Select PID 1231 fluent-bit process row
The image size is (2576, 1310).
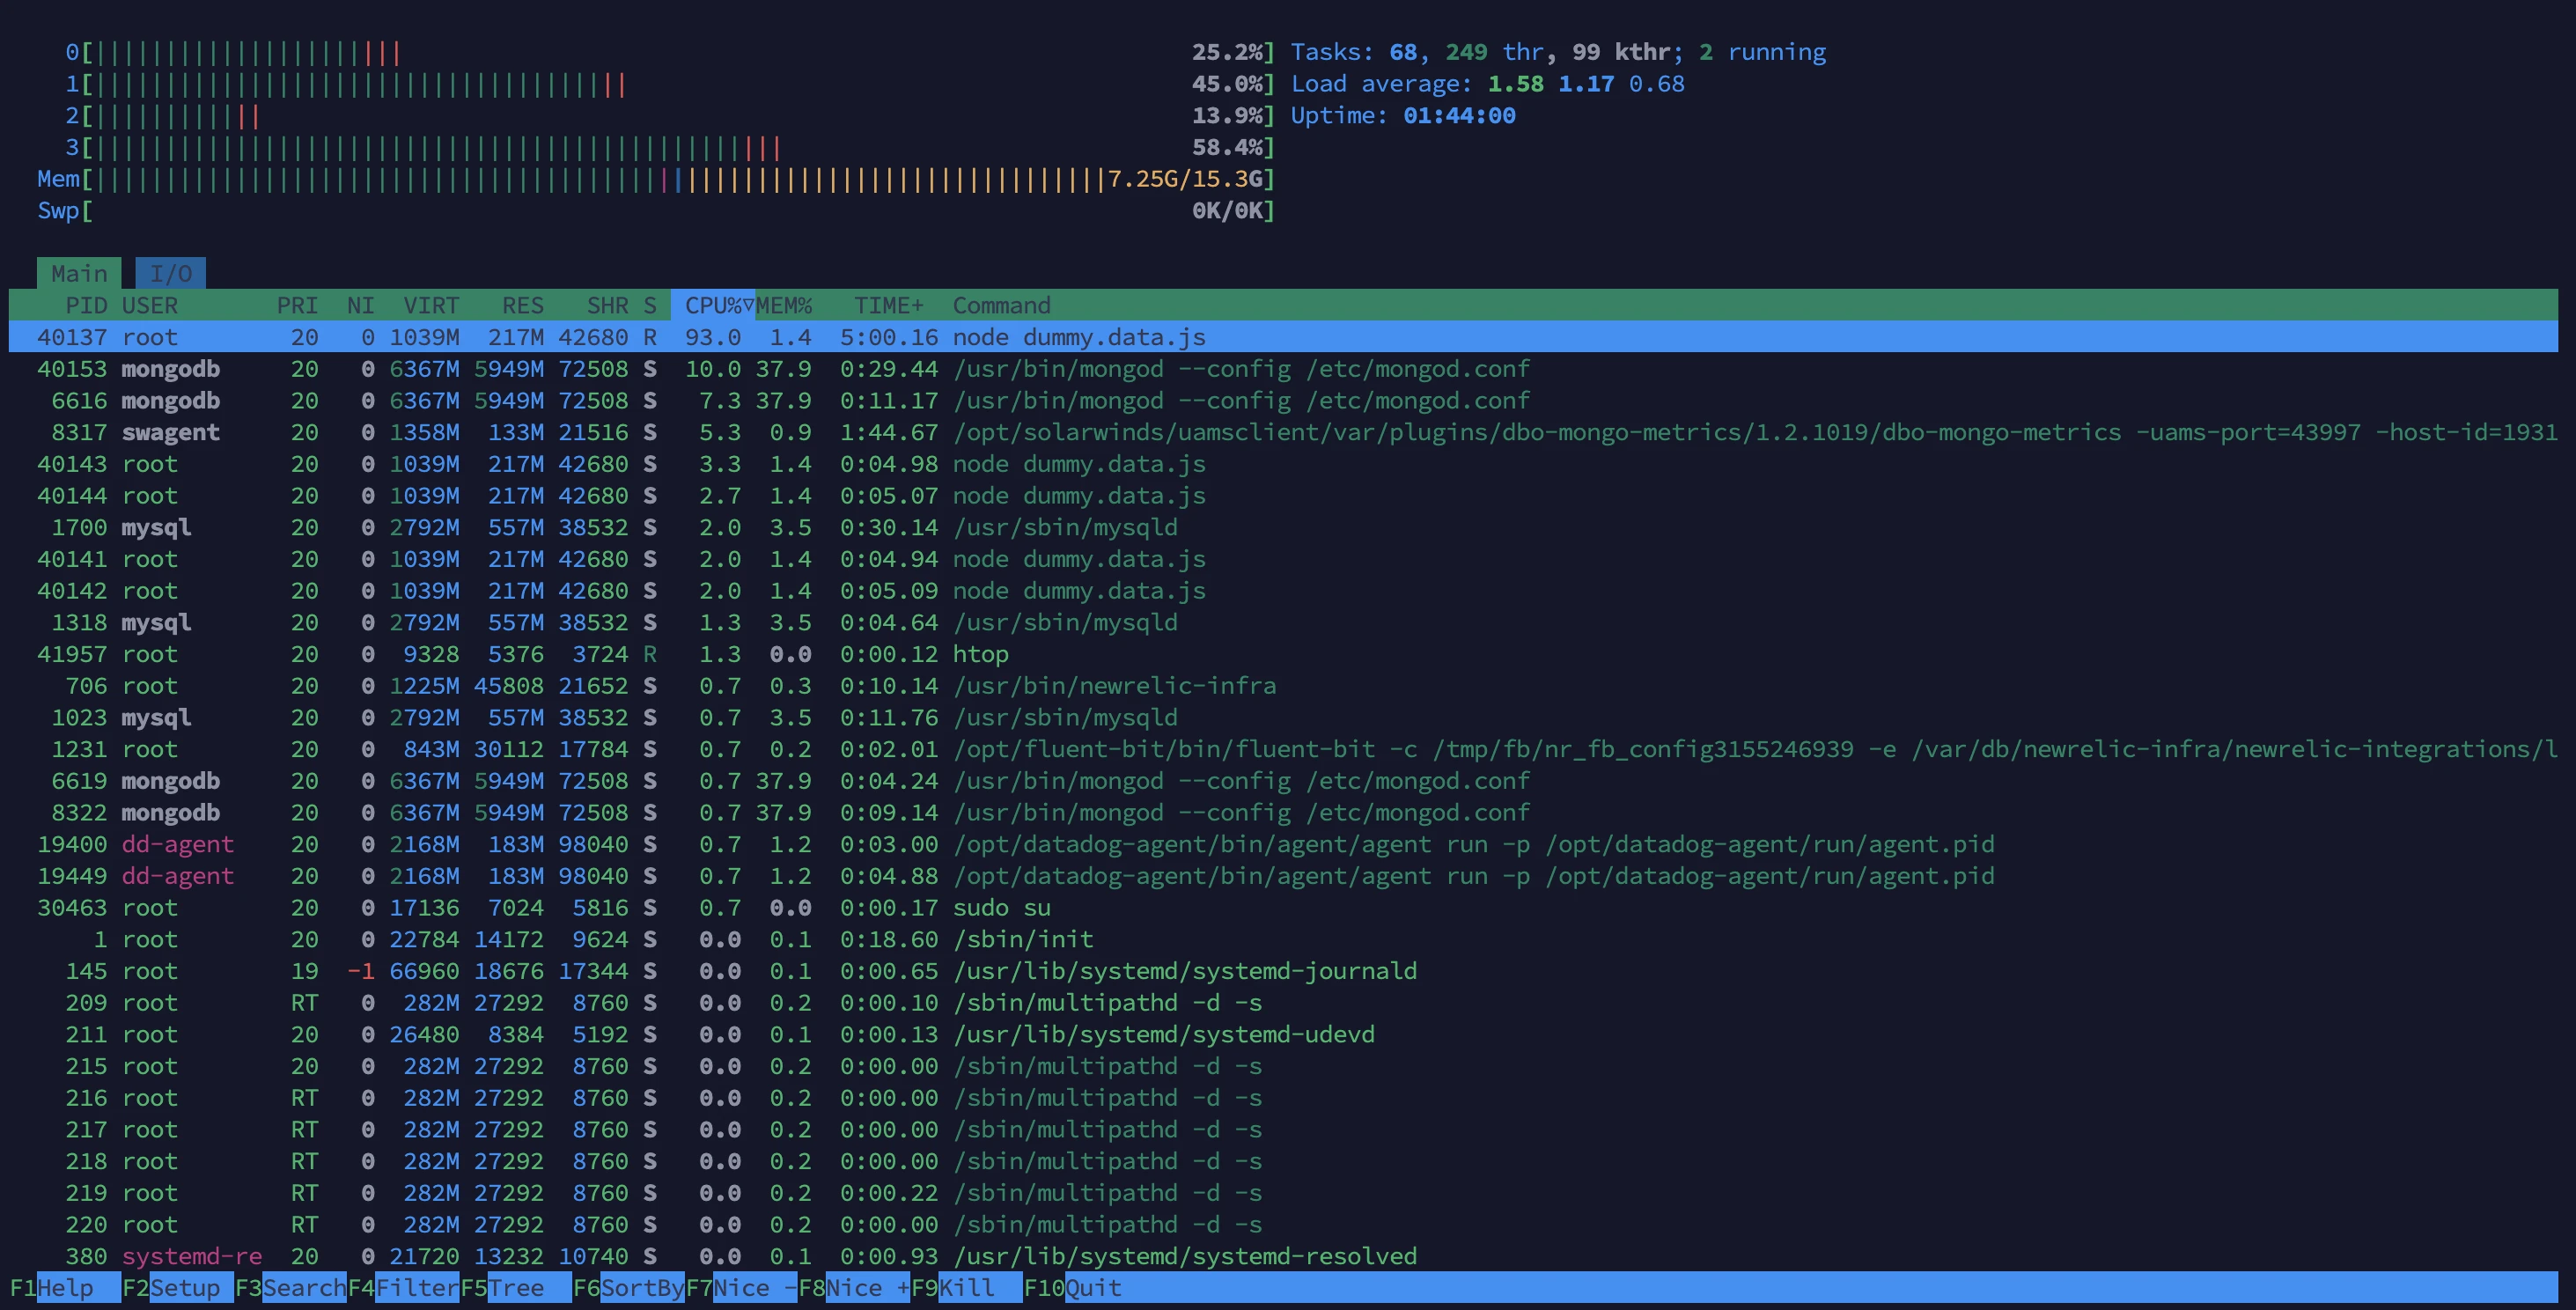pyautogui.click(x=1283, y=749)
